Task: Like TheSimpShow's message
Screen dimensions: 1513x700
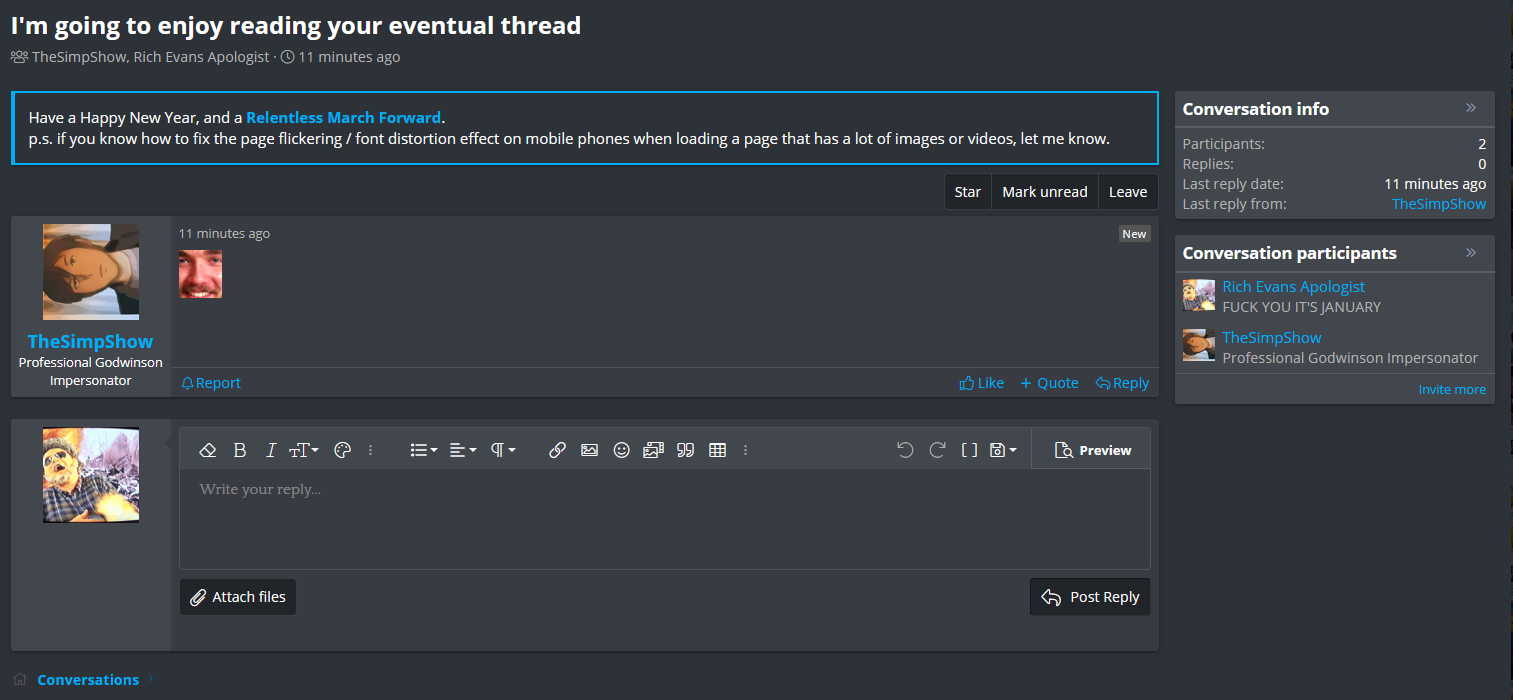Action: pyautogui.click(x=981, y=383)
